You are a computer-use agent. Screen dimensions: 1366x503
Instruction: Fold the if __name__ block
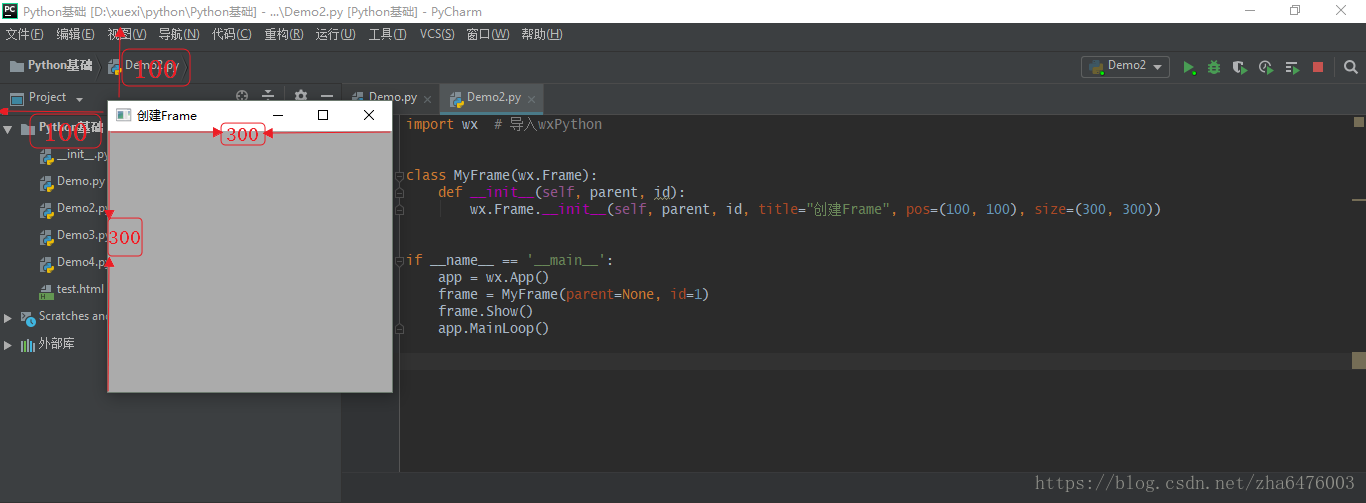tap(399, 260)
